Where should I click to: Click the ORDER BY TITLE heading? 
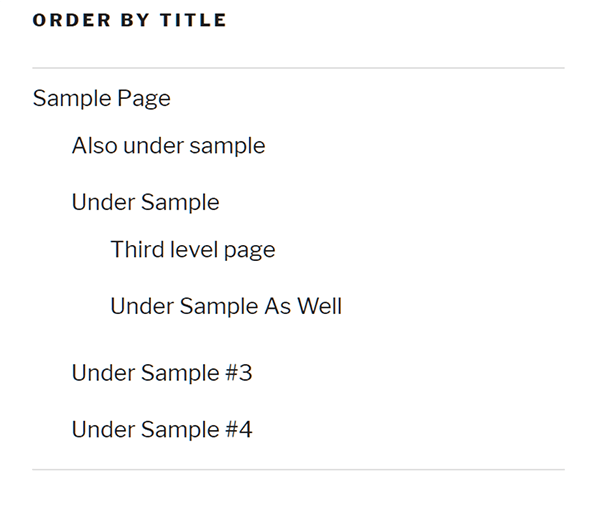[x=129, y=20]
